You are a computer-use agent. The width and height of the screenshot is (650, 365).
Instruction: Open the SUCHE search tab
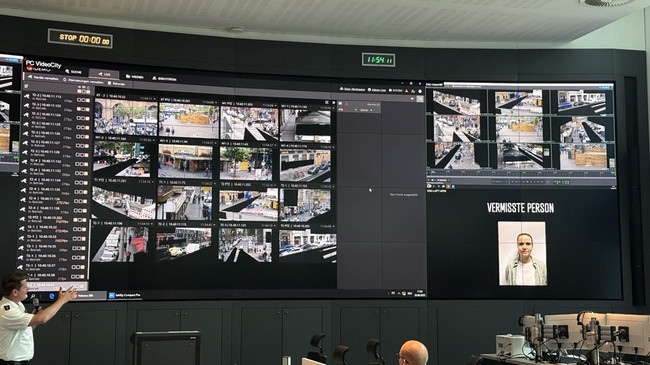[74, 71]
